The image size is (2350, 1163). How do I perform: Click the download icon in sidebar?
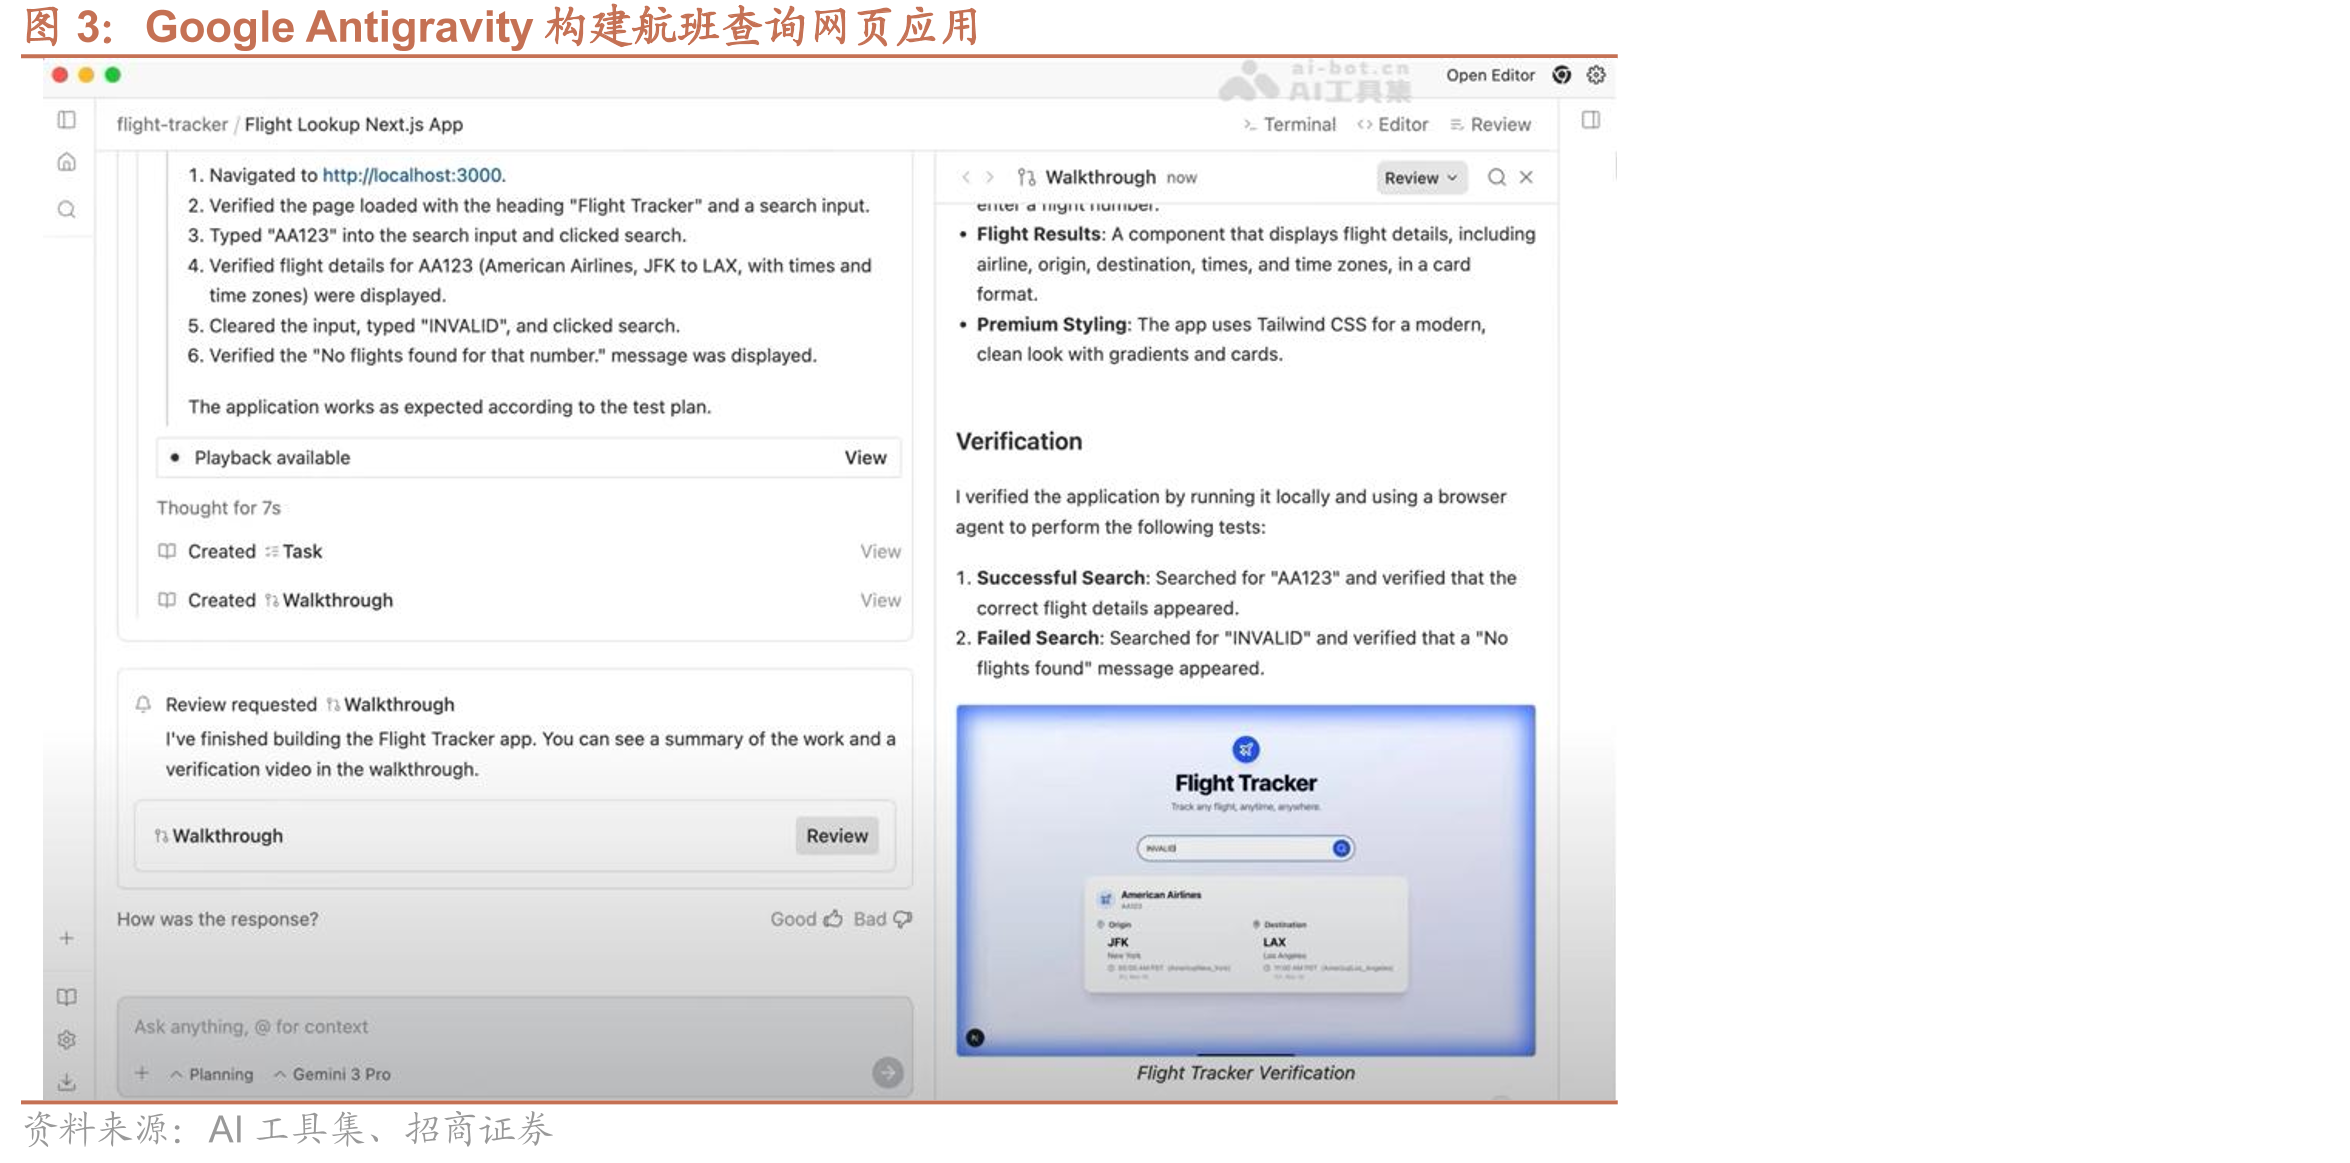point(67,1082)
